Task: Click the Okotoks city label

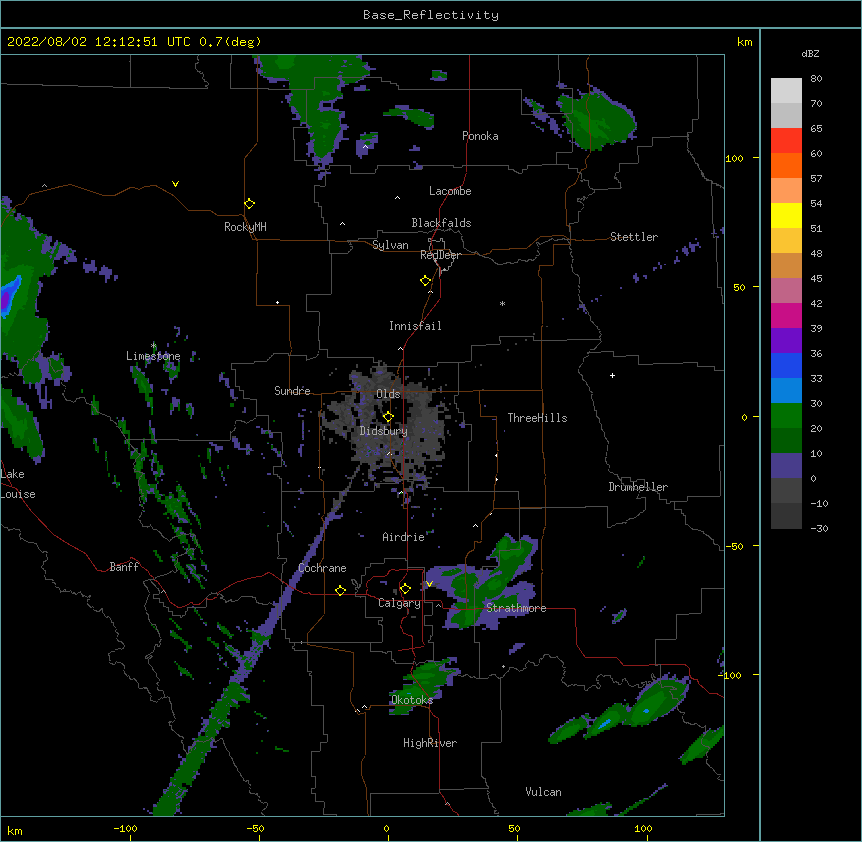Action: (412, 700)
